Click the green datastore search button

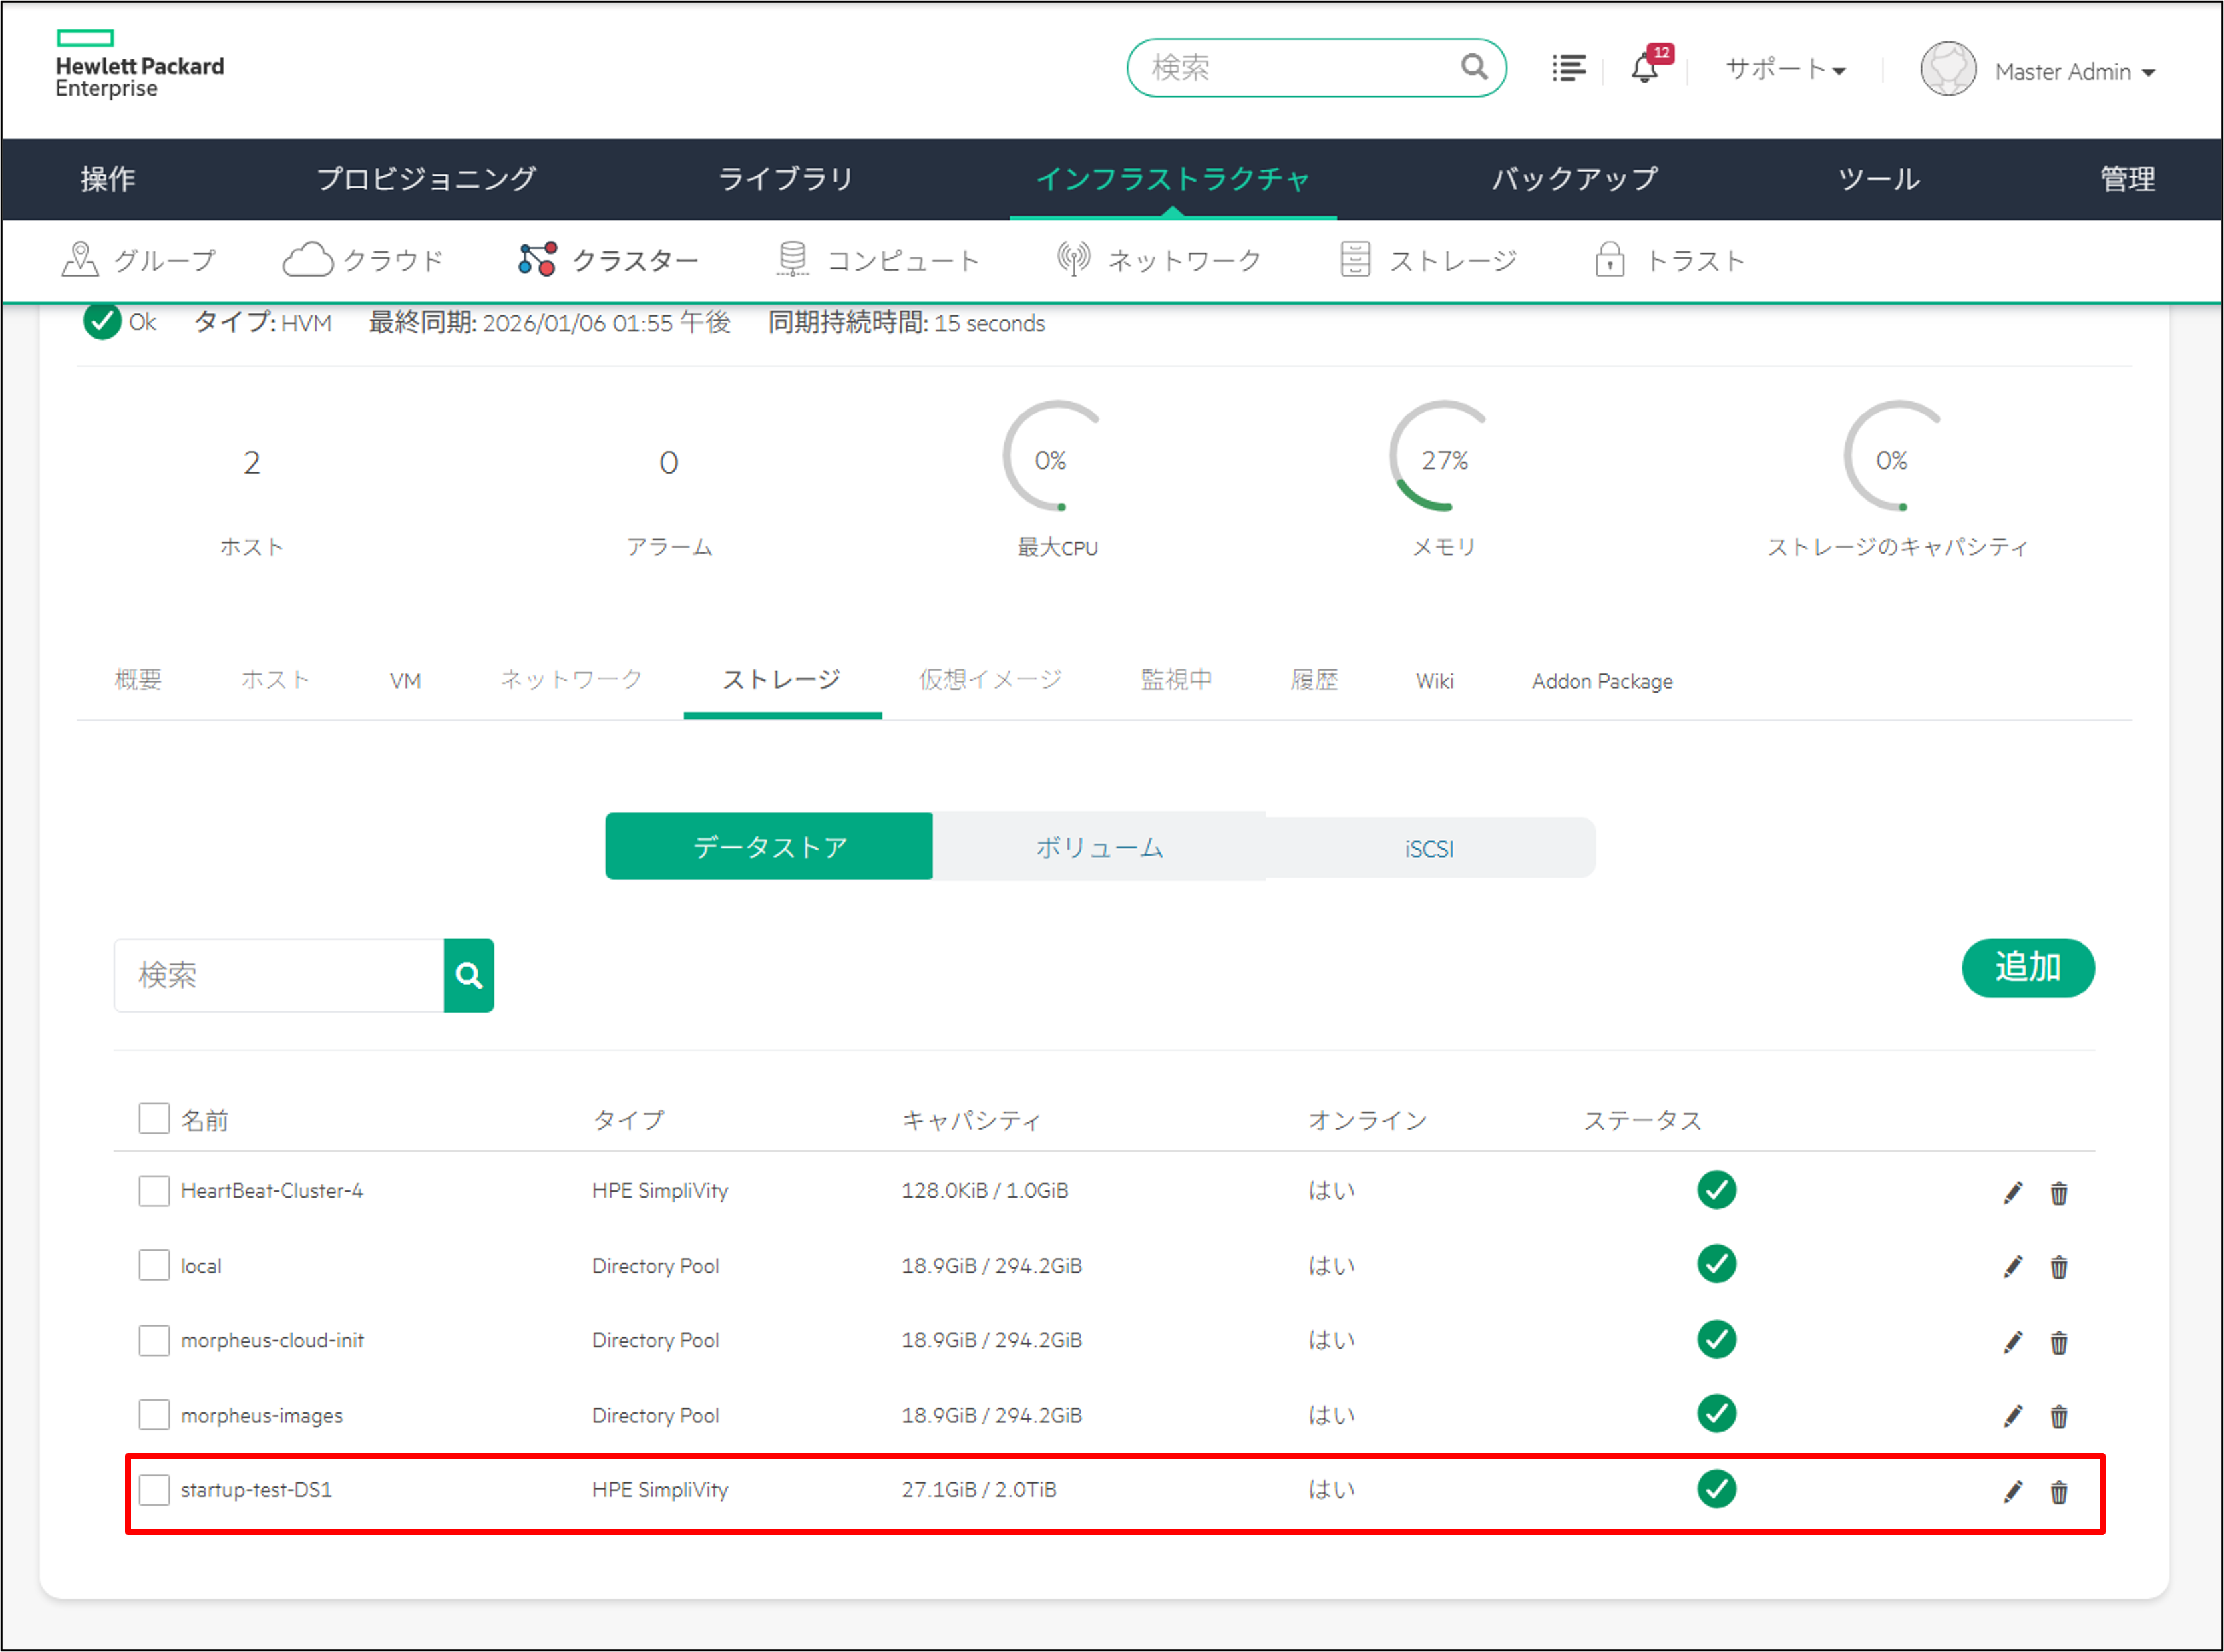tap(469, 975)
